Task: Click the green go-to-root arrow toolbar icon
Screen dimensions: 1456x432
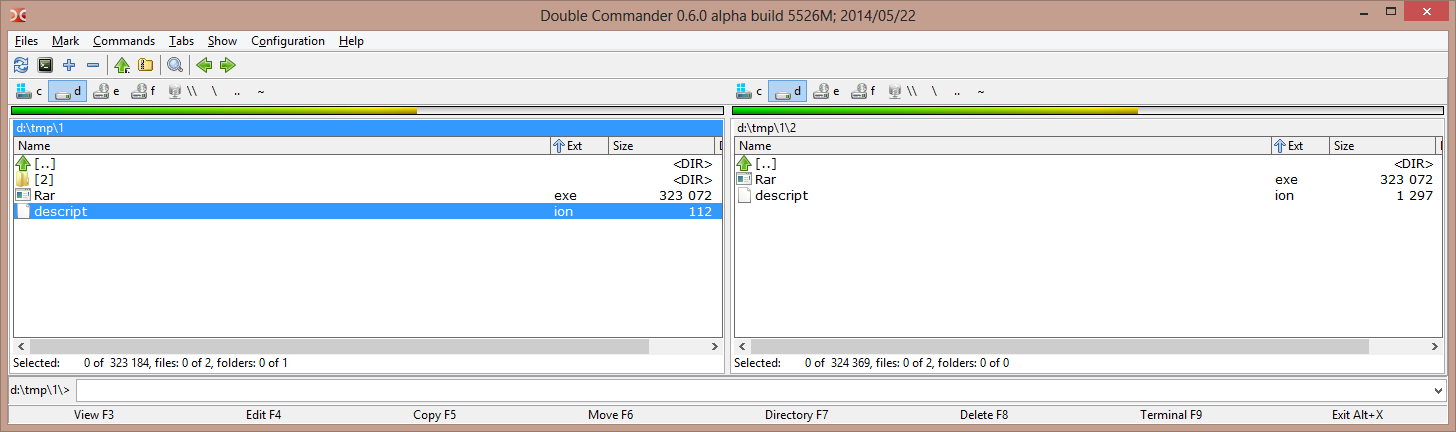Action: click(122, 65)
